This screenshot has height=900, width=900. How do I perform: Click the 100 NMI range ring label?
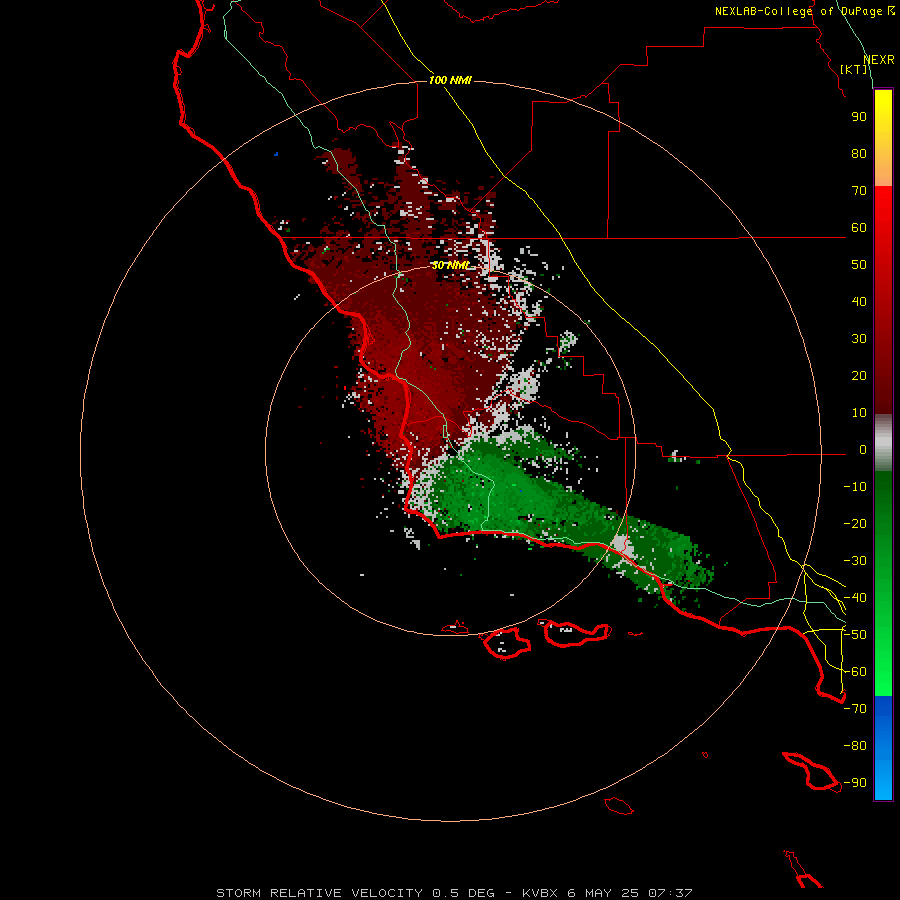click(450, 80)
